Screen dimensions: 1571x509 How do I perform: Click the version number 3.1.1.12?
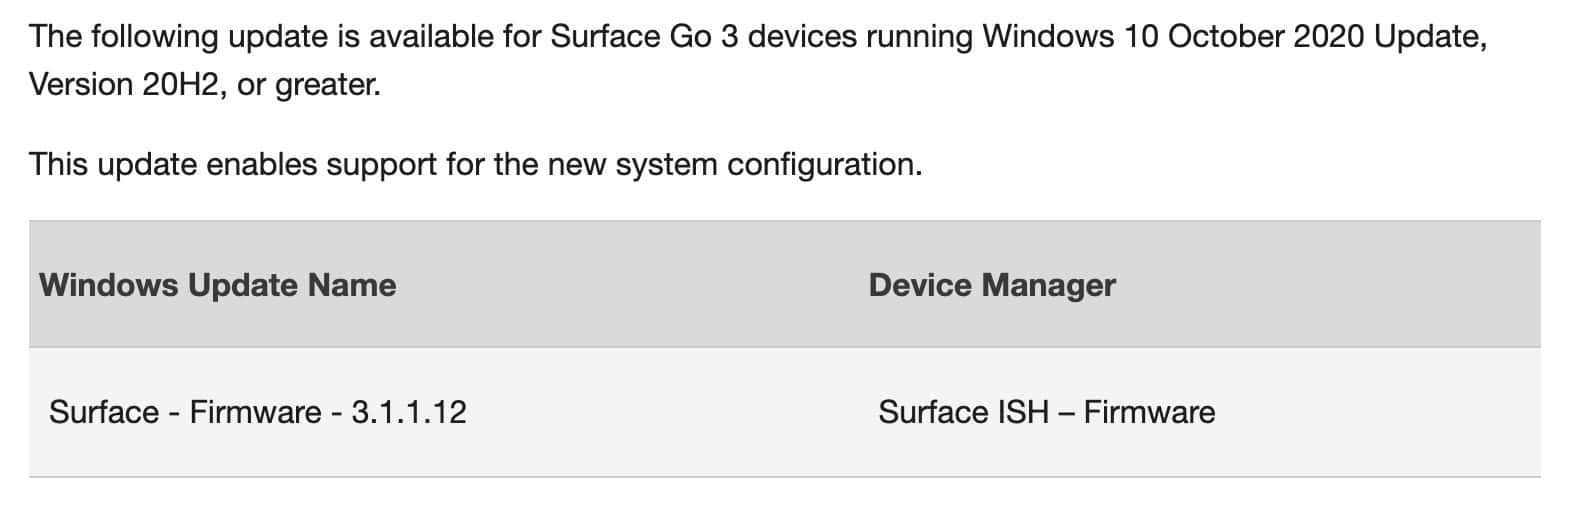point(409,412)
